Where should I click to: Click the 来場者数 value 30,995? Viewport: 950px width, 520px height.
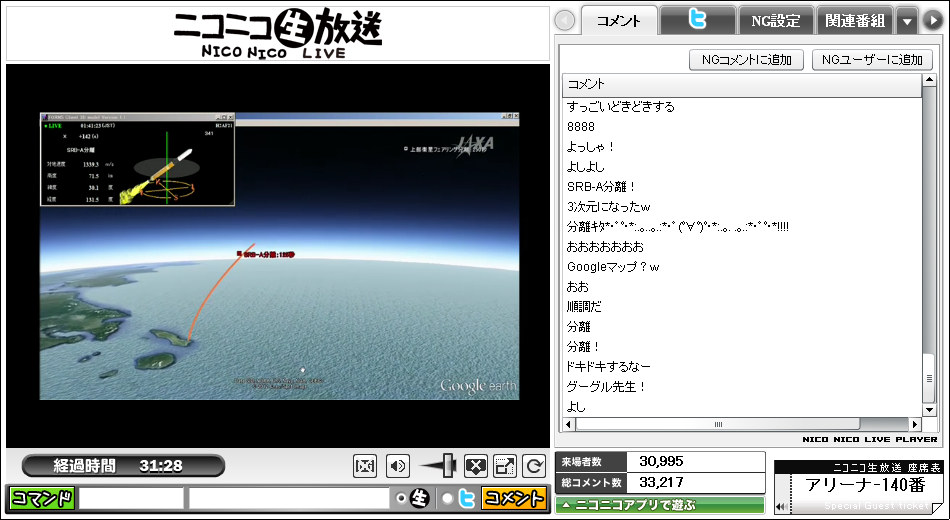pyautogui.click(x=661, y=461)
